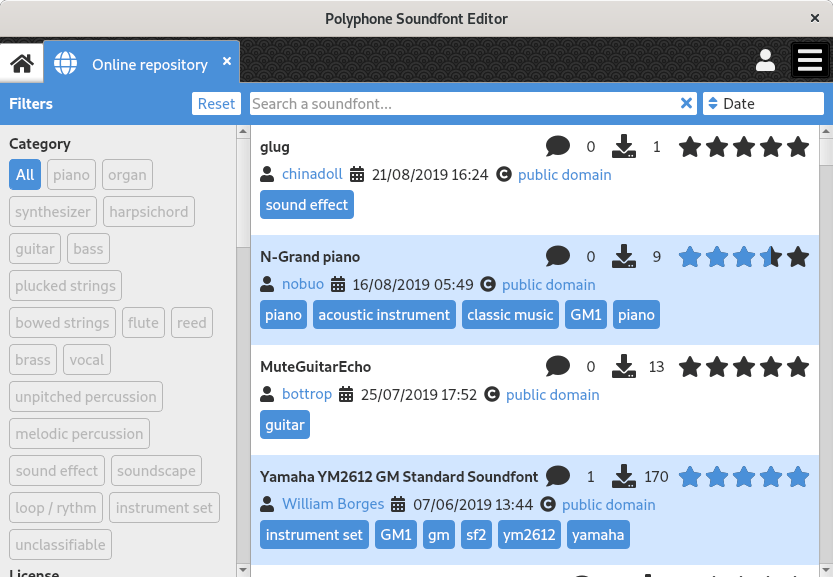Viewport: 833px width, 577px height.
Task: Click the calendar icon next to chinadoll's date
Action: coord(357,174)
